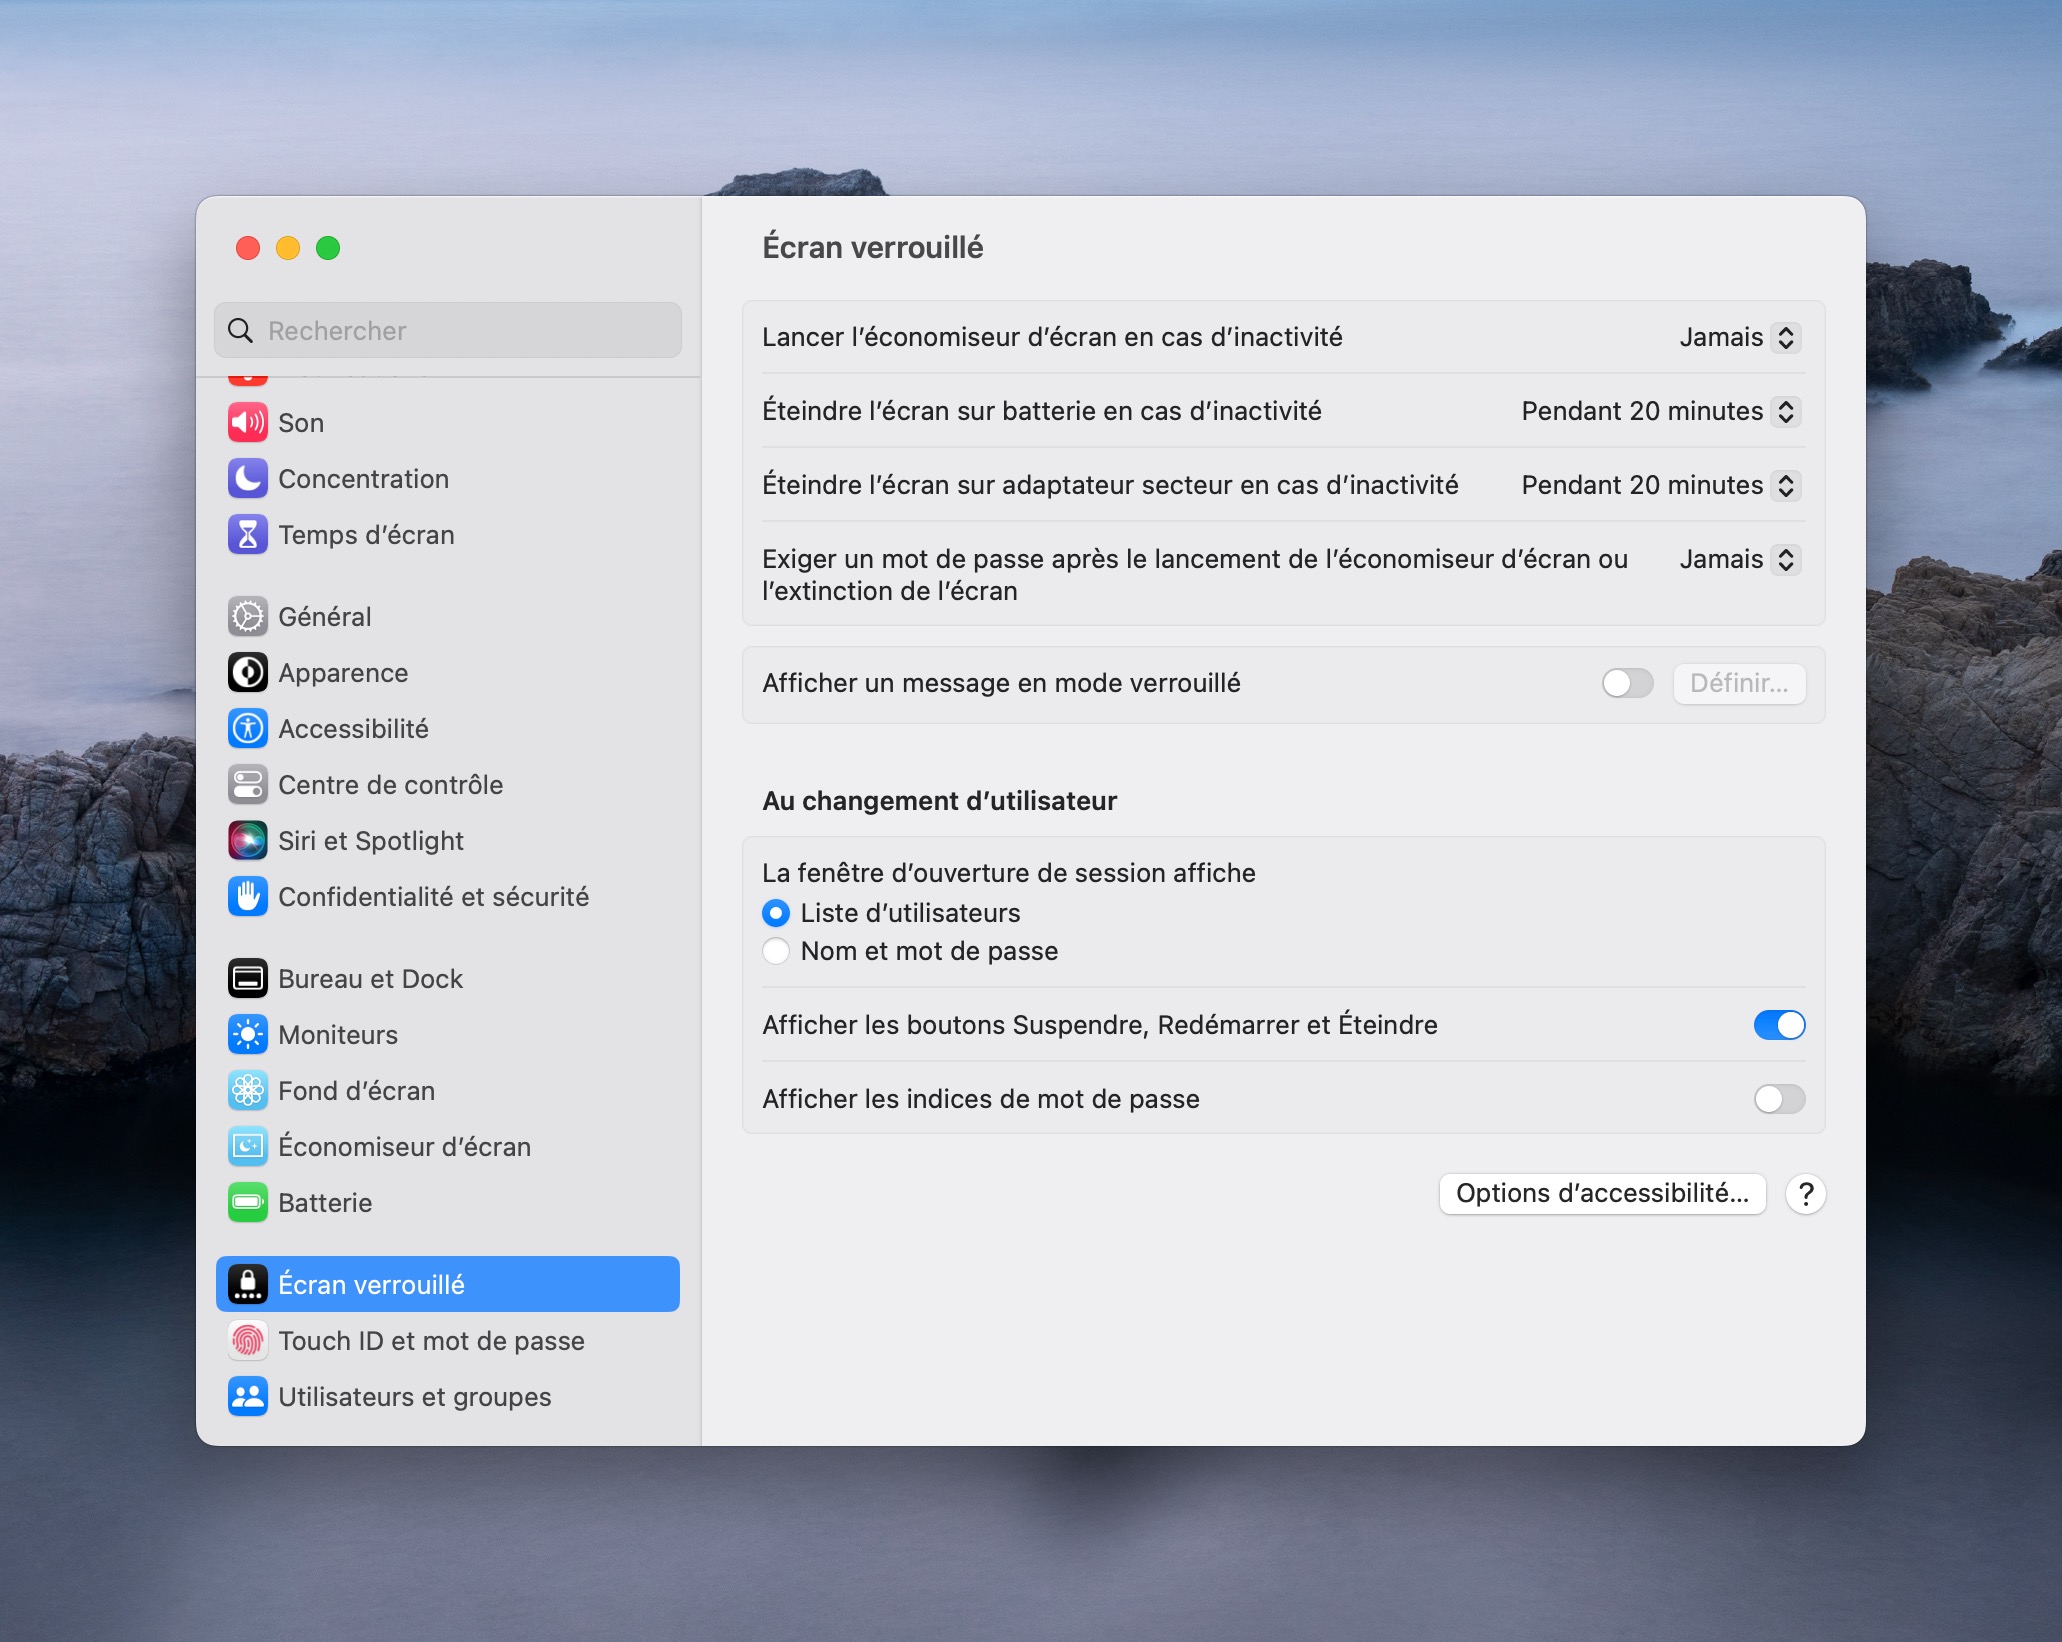Click the Batterie green icon
Viewport: 2062px width, 1642px height.
click(247, 1203)
